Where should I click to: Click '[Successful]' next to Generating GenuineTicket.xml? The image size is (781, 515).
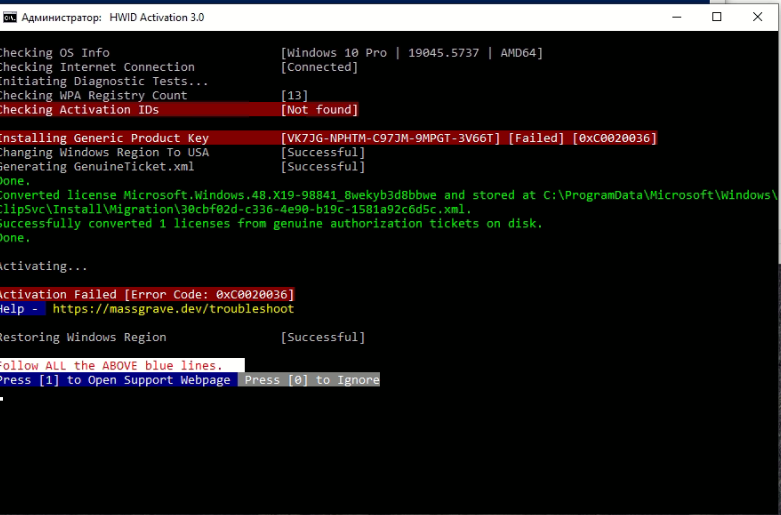[323, 166]
